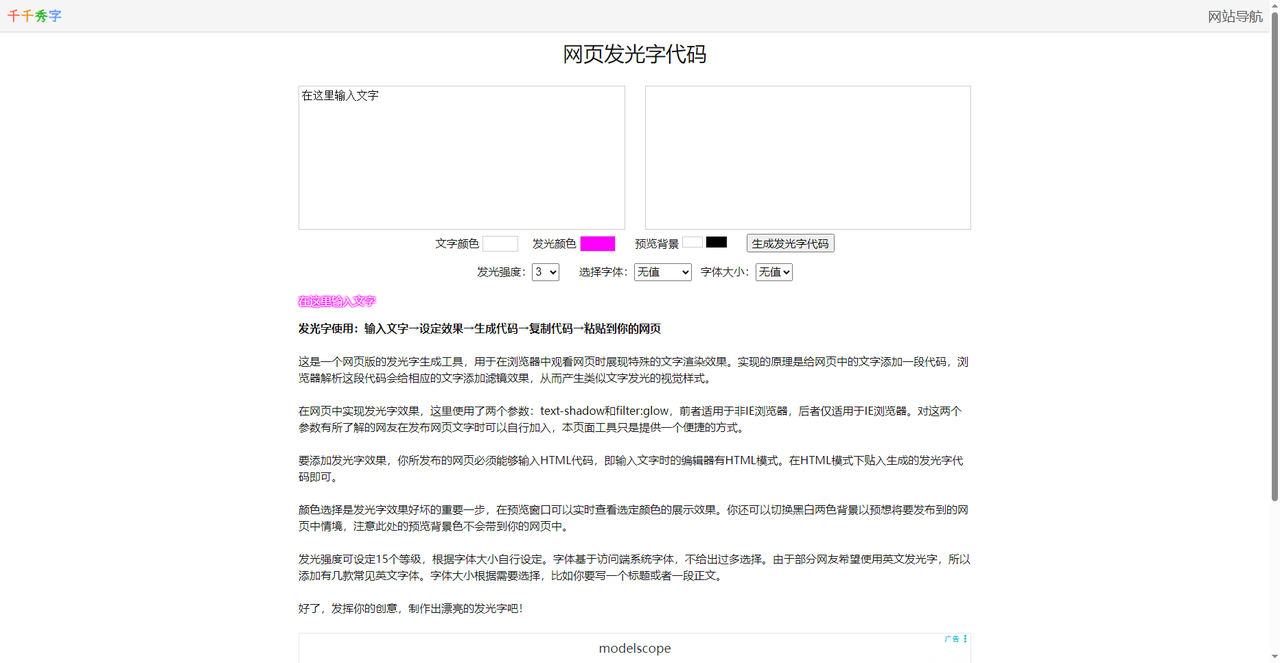Click the glowing preview text 在这里输入文字
This screenshot has height=663, width=1280.
click(337, 301)
